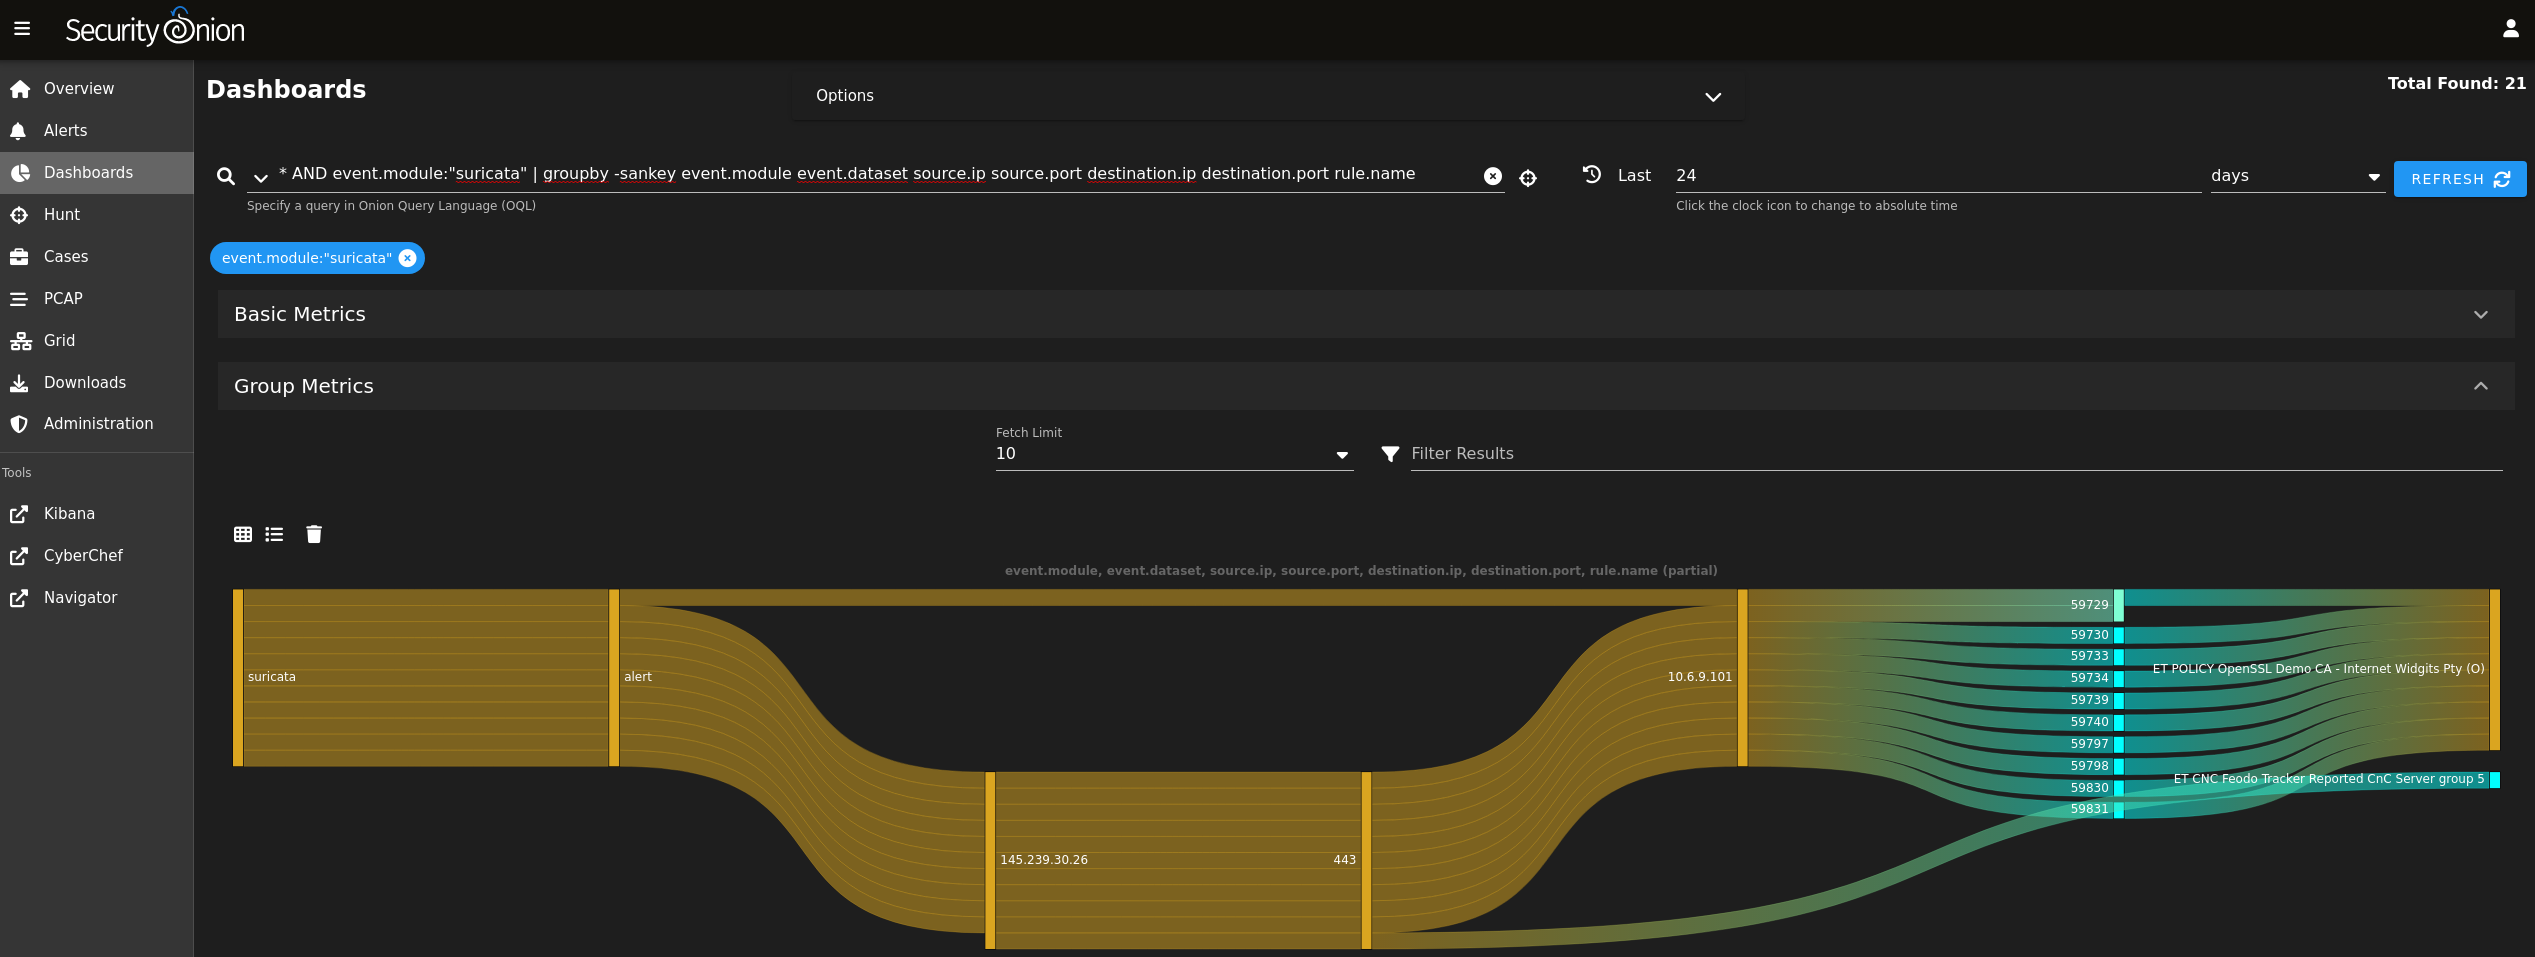Open Navigator external link

point(97,598)
